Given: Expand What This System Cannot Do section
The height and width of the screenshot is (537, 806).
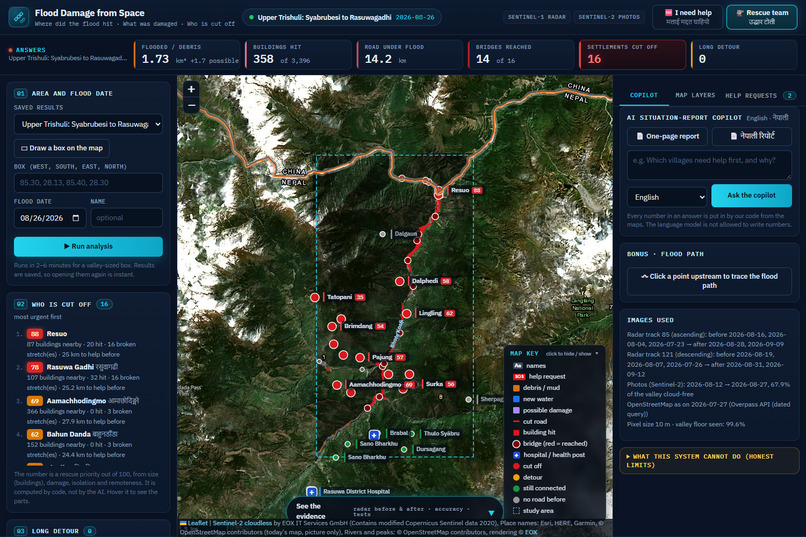Looking at the screenshot, I should pyautogui.click(x=709, y=460).
